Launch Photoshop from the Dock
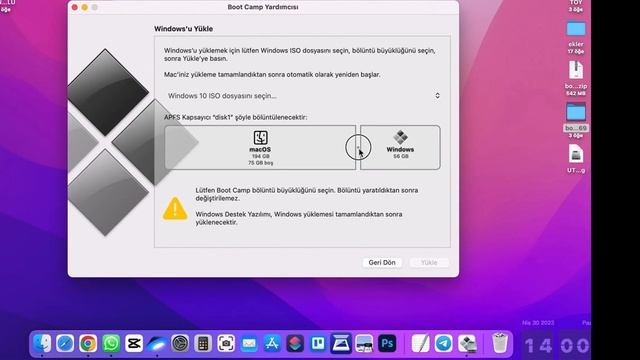The image size is (640, 360). (387, 343)
